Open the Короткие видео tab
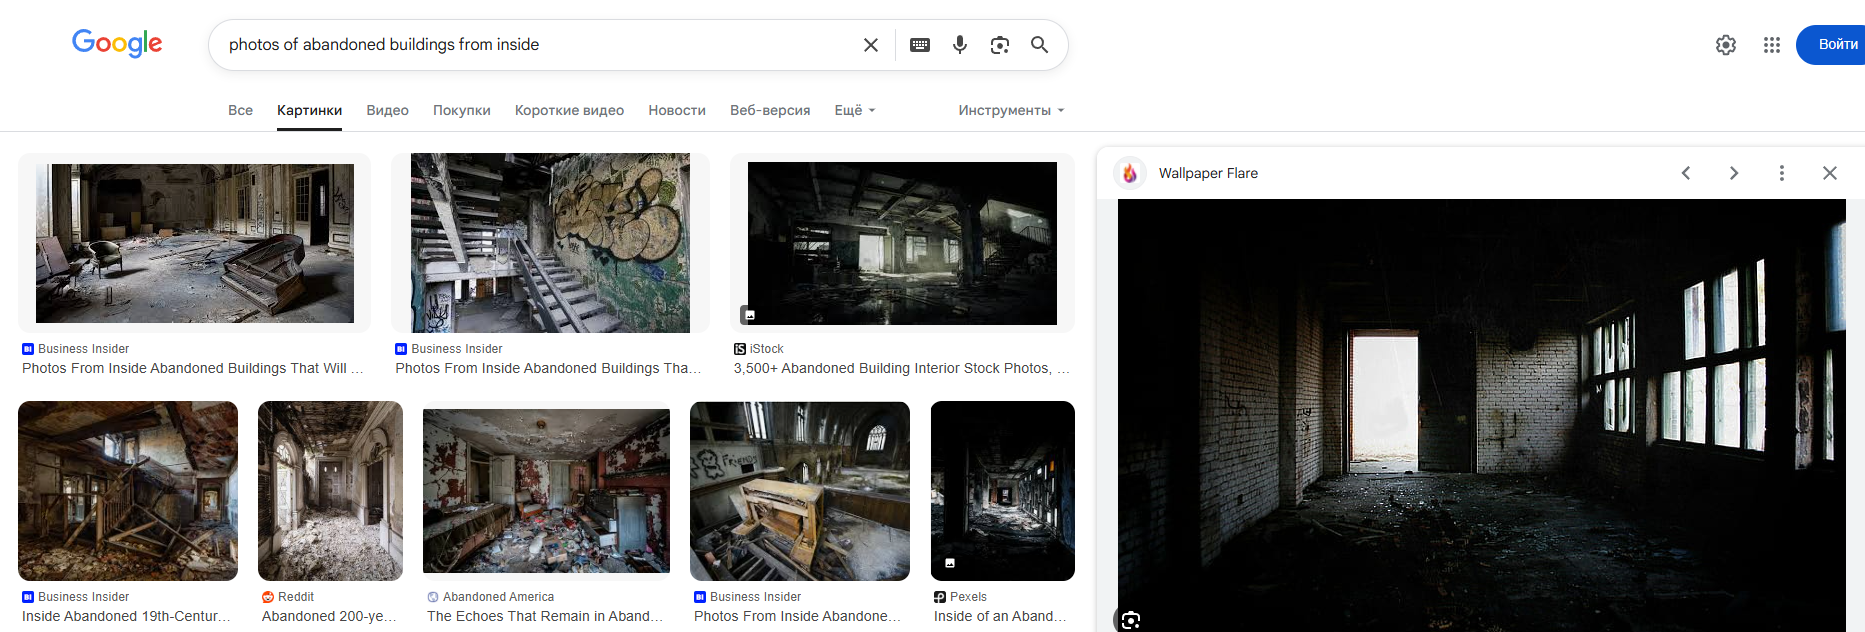The width and height of the screenshot is (1865, 632). tap(570, 110)
